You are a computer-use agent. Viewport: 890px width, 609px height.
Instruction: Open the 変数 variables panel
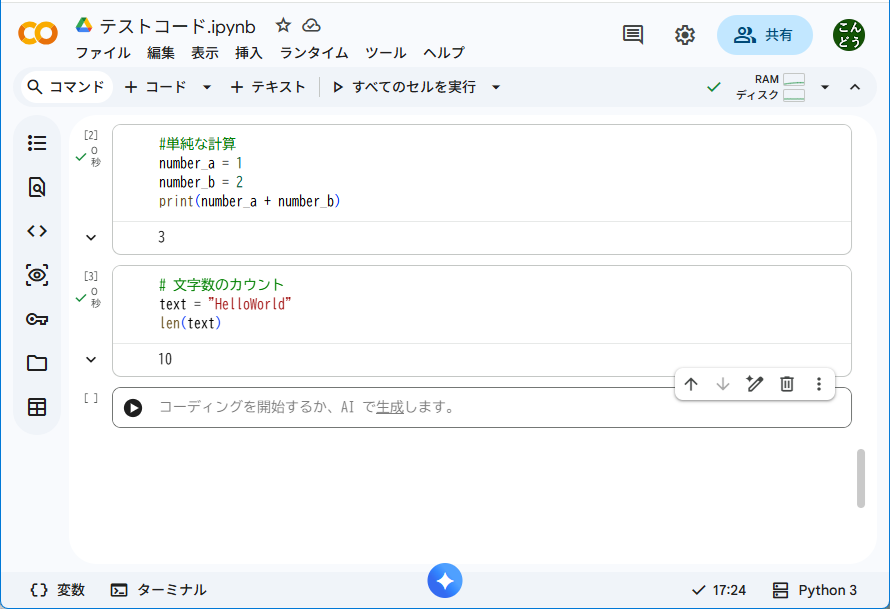(x=57, y=590)
